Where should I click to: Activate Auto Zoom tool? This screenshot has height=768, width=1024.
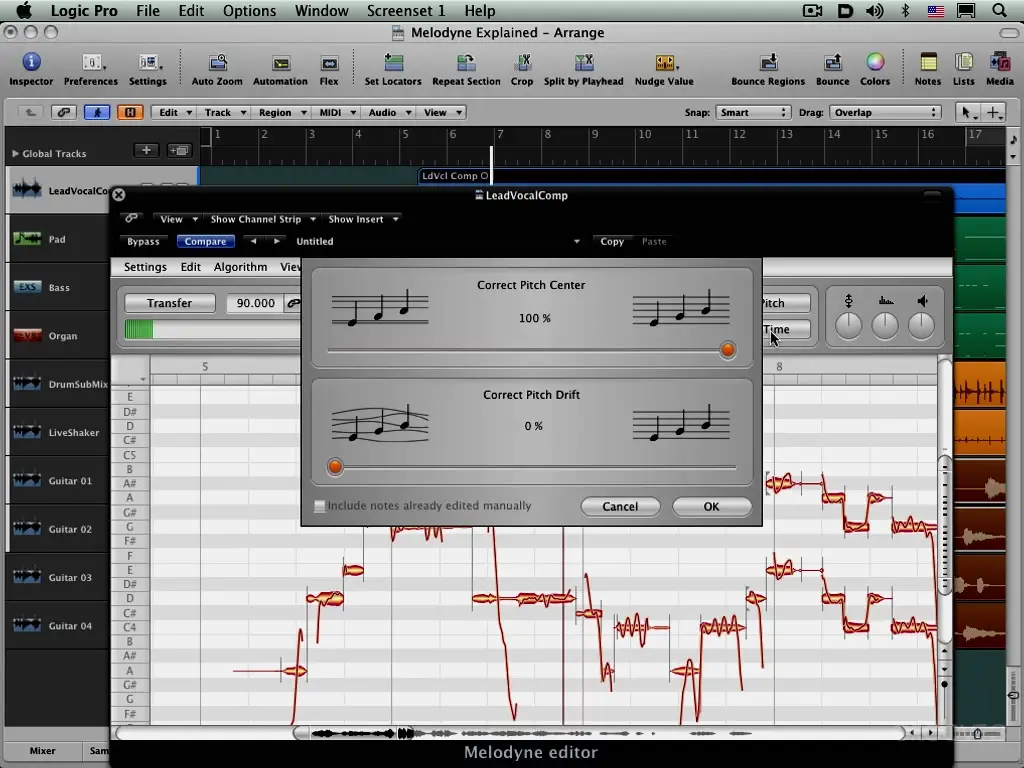click(x=217, y=62)
